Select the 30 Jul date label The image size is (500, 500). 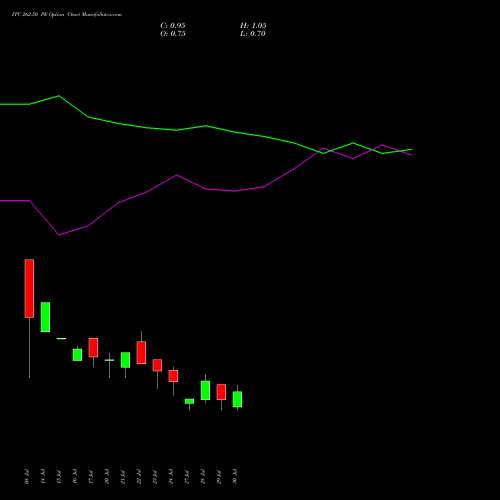click(235, 476)
